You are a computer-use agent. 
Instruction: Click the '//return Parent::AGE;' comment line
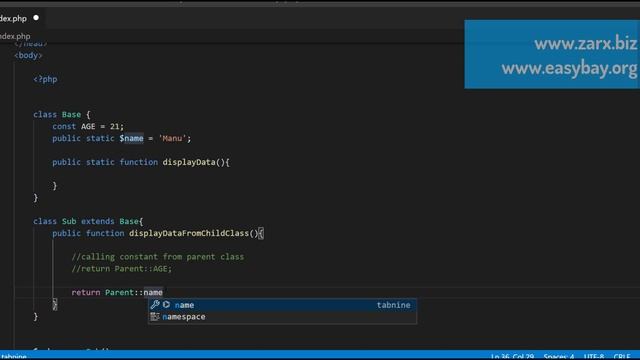tap(122, 269)
